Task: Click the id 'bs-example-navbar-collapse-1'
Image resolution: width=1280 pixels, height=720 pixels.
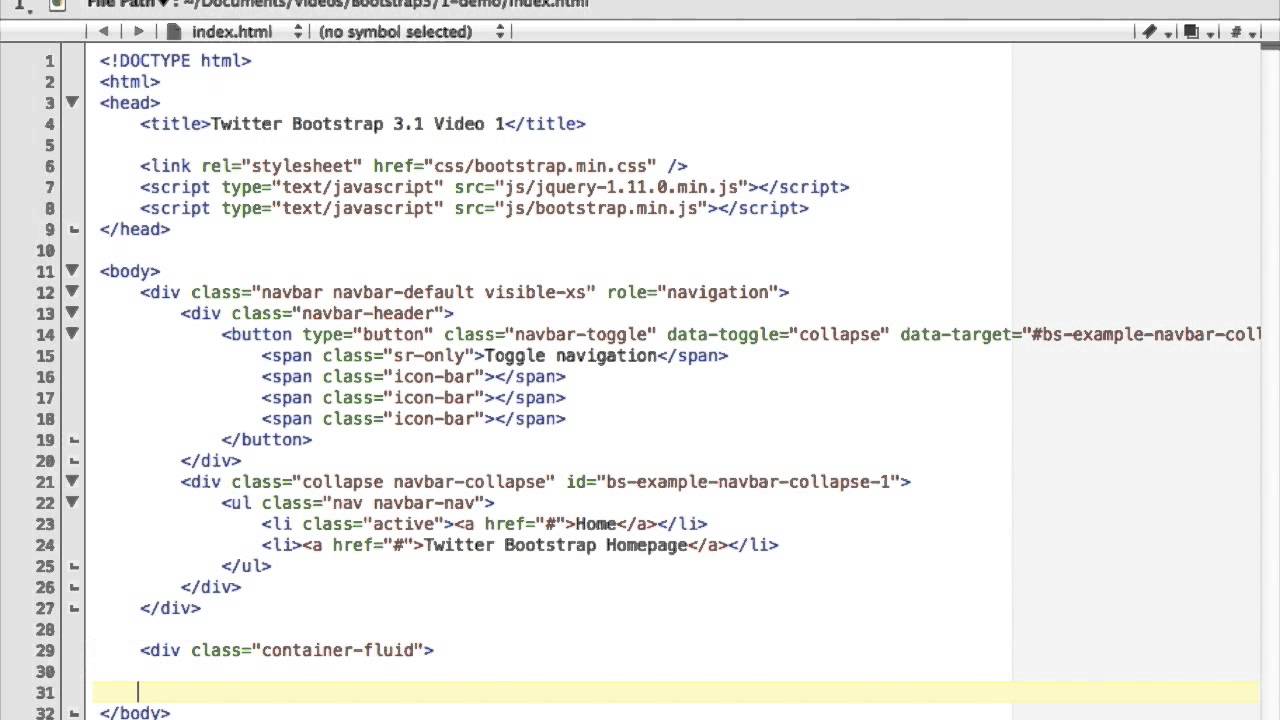Action: coord(747,482)
